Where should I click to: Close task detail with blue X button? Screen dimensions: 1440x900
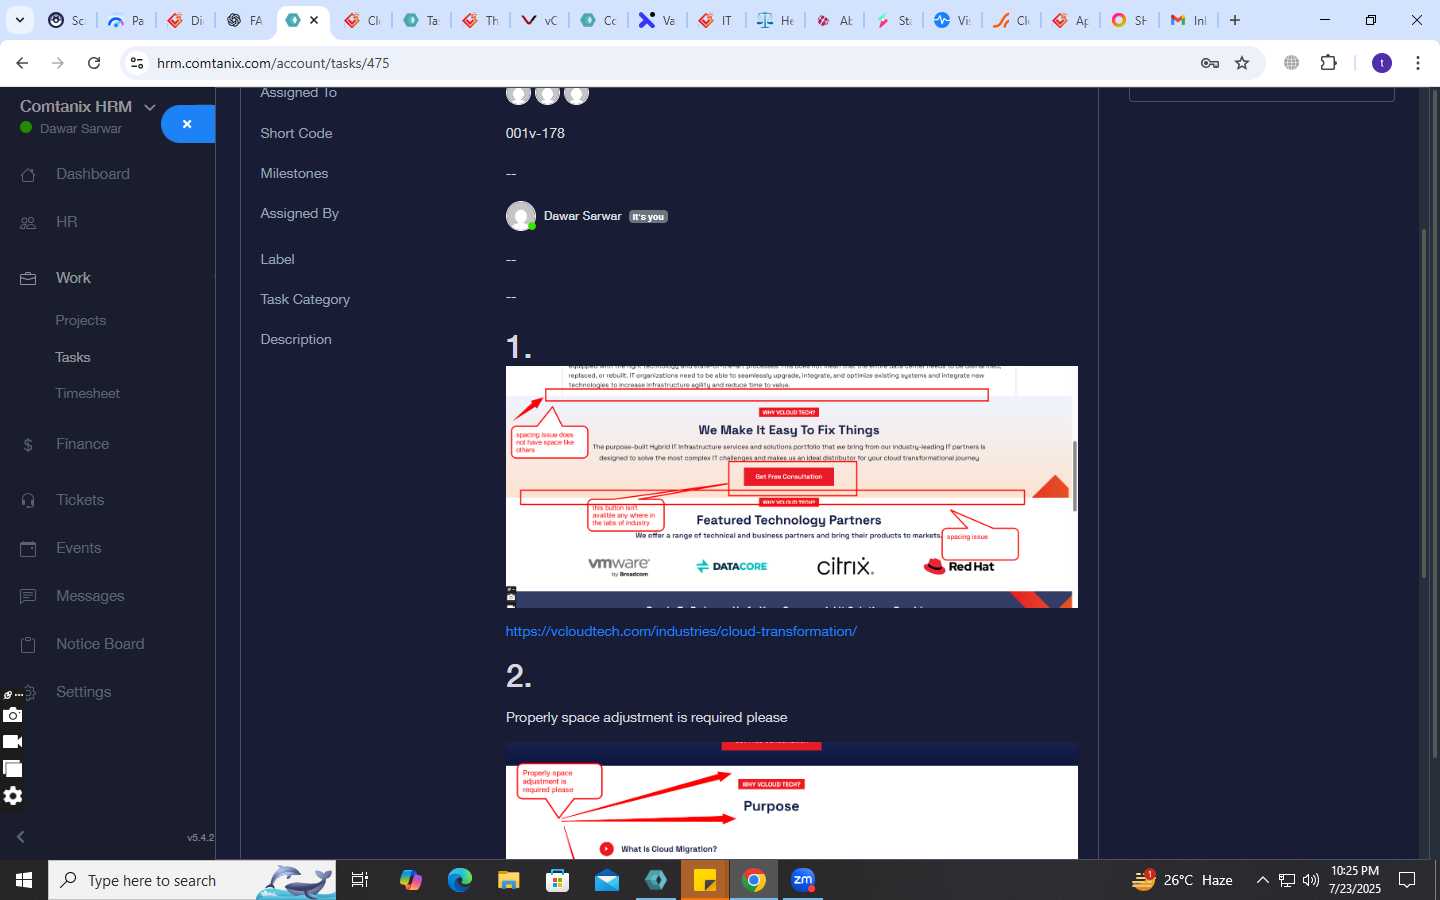coord(187,124)
